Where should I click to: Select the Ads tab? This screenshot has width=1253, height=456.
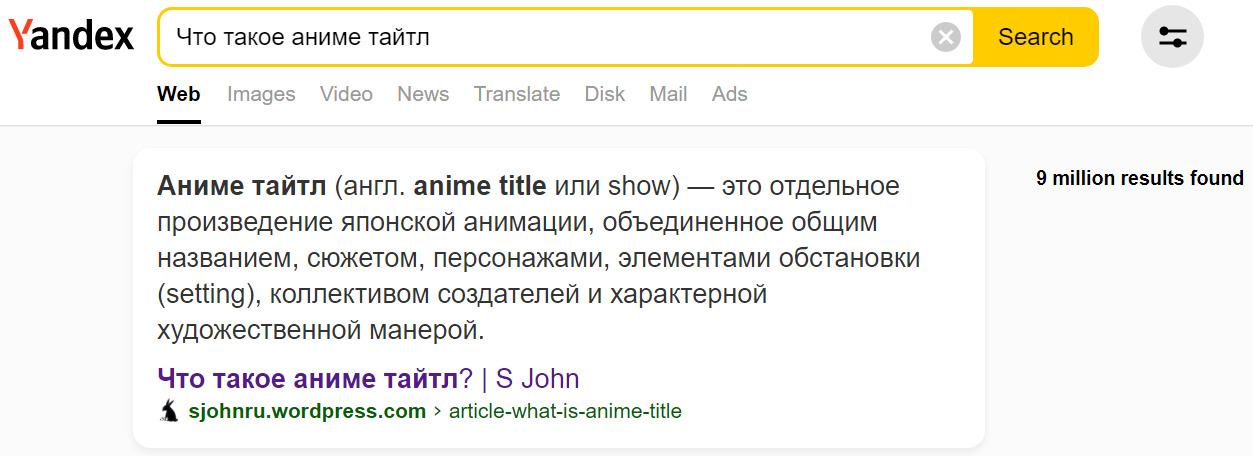click(729, 94)
